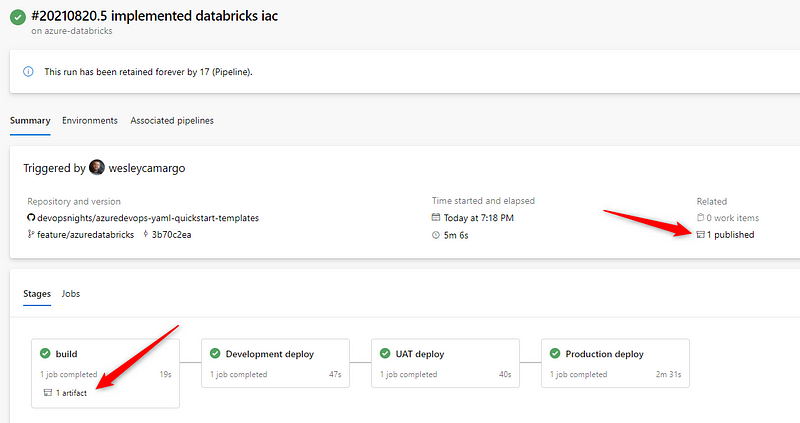The image size is (800, 423).
Task: Open the Development deploy stage card
Action: (275, 363)
